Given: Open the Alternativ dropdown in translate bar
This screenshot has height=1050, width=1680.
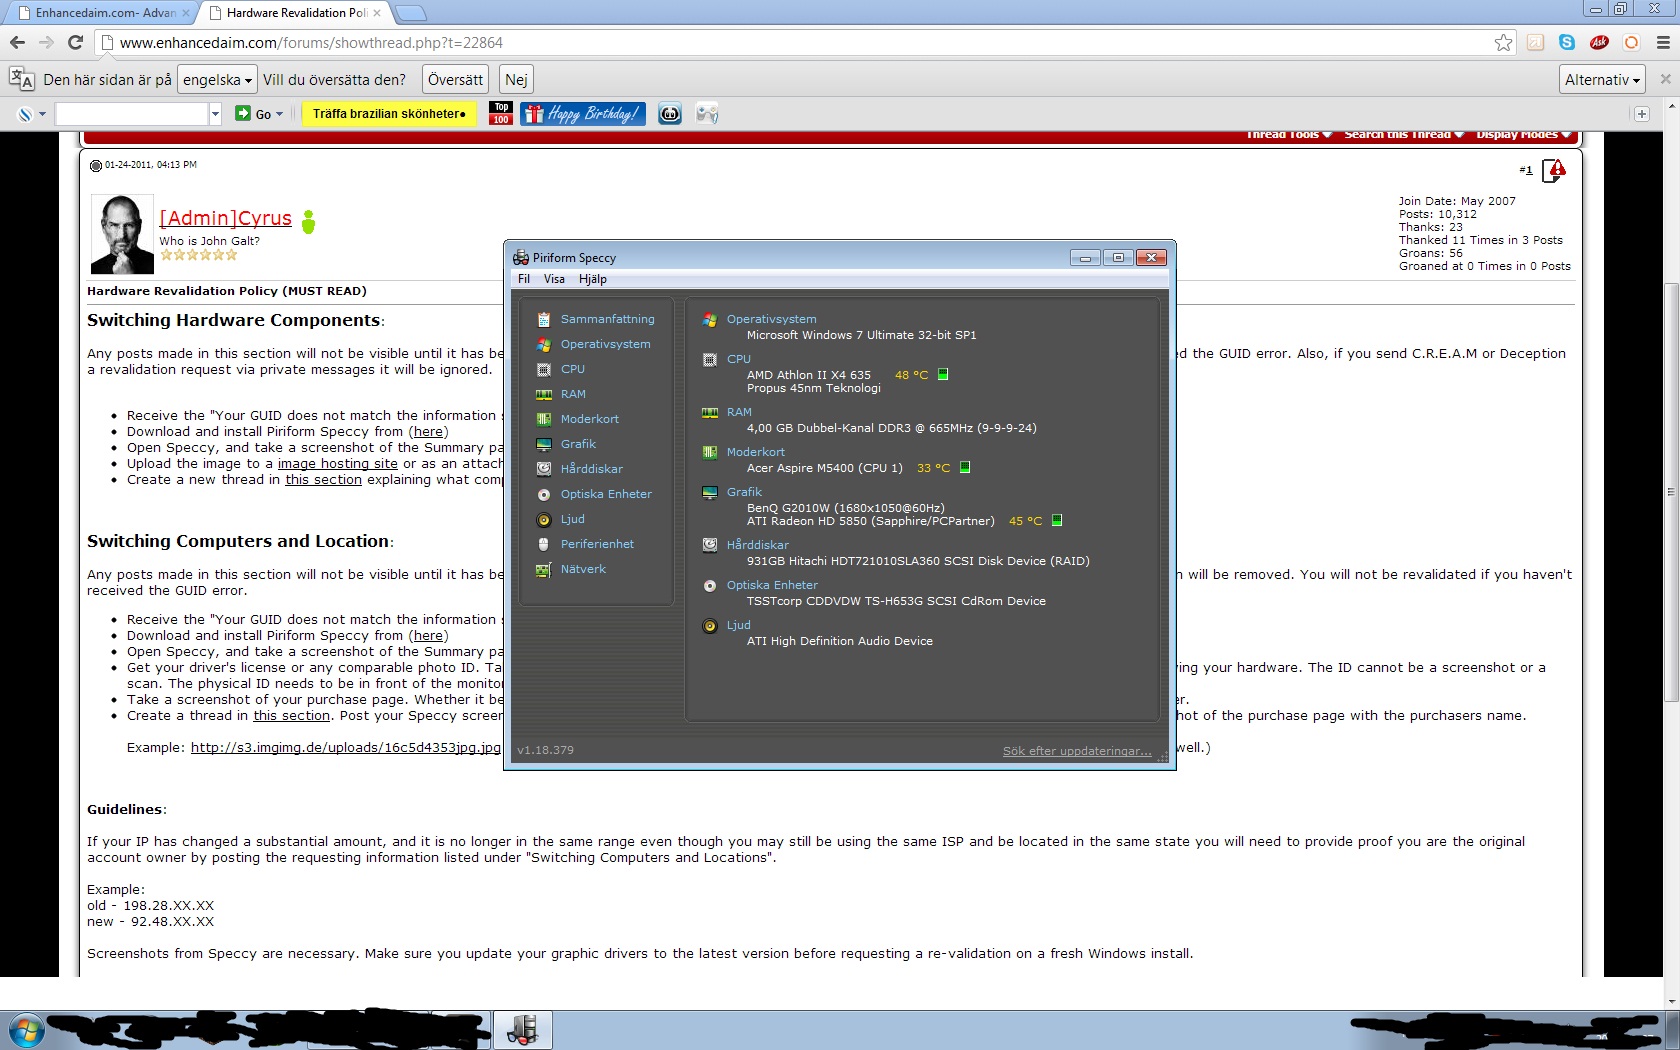Looking at the screenshot, I should pyautogui.click(x=1602, y=79).
